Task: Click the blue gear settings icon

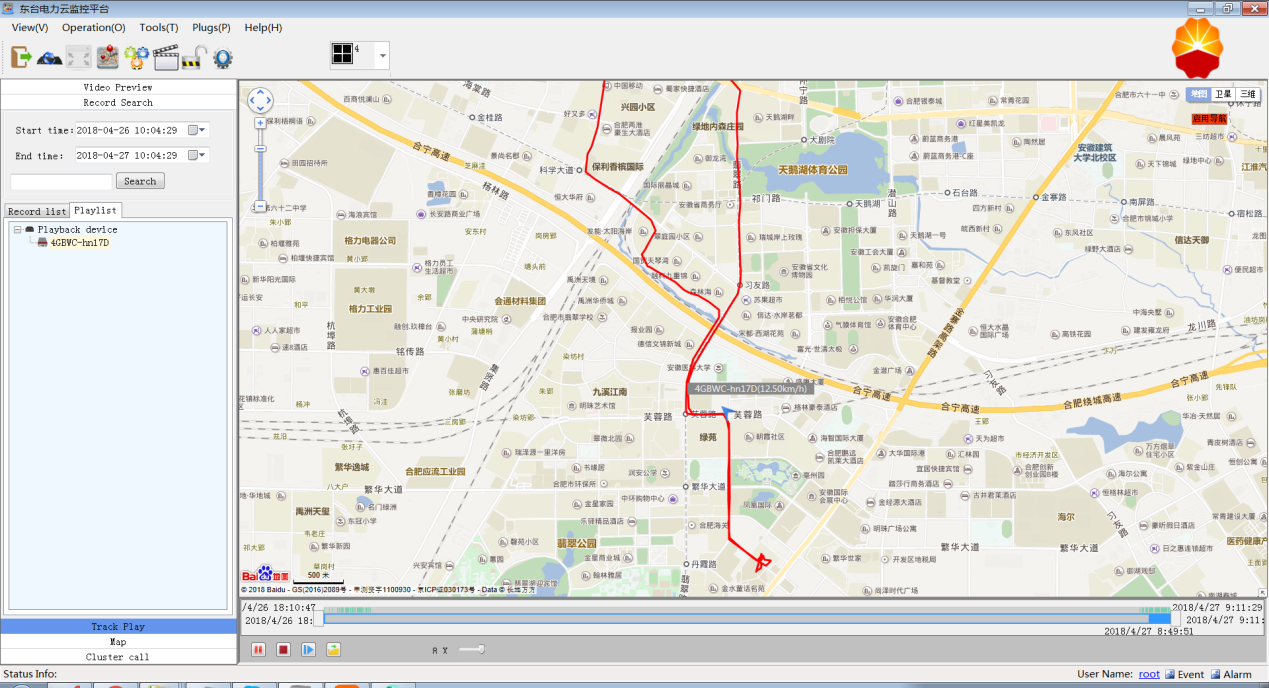Action: pyautogui.click(x=222, y=57)
